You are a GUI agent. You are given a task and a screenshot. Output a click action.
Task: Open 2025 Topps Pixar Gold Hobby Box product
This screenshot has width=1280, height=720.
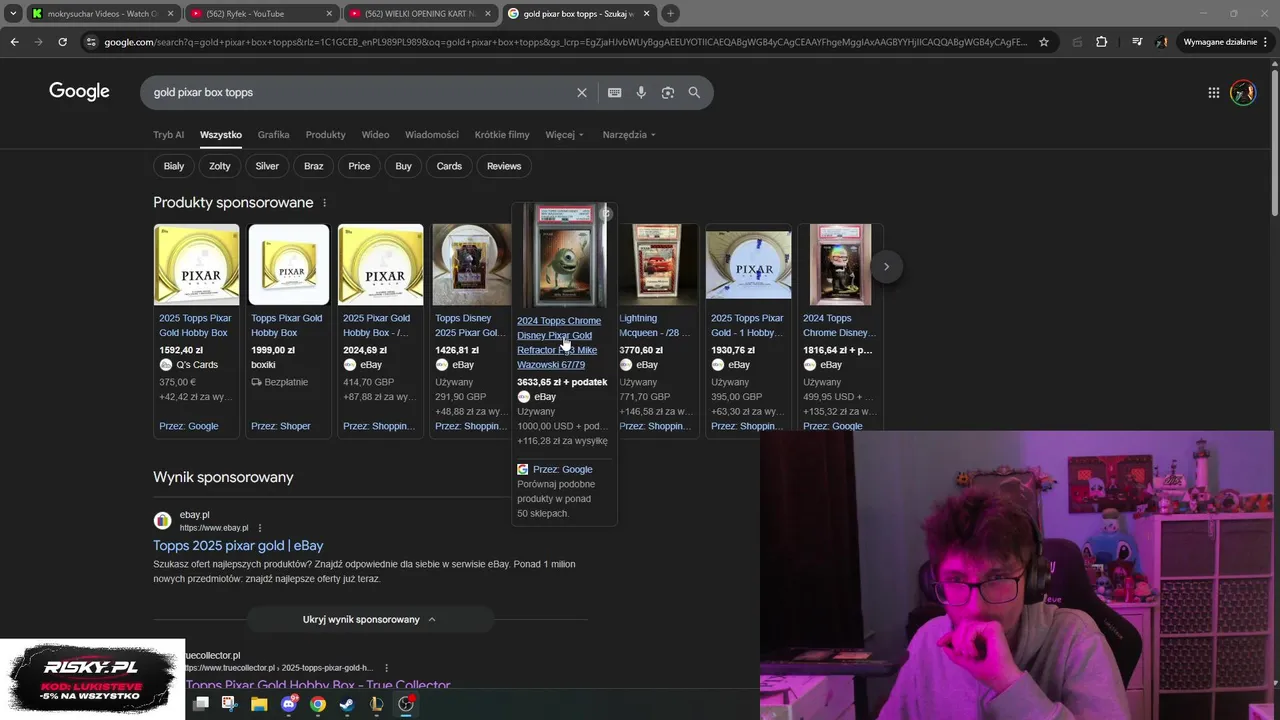click(196, 325)
